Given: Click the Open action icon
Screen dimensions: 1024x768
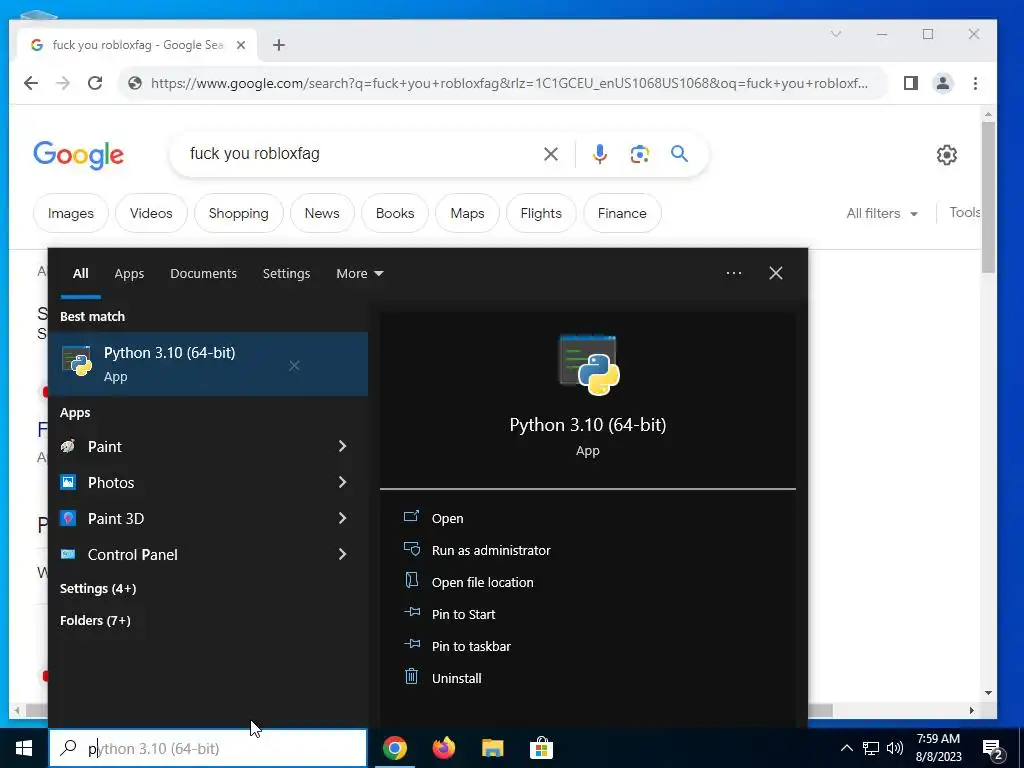Looking at the screenshot, I should [411, 517].
